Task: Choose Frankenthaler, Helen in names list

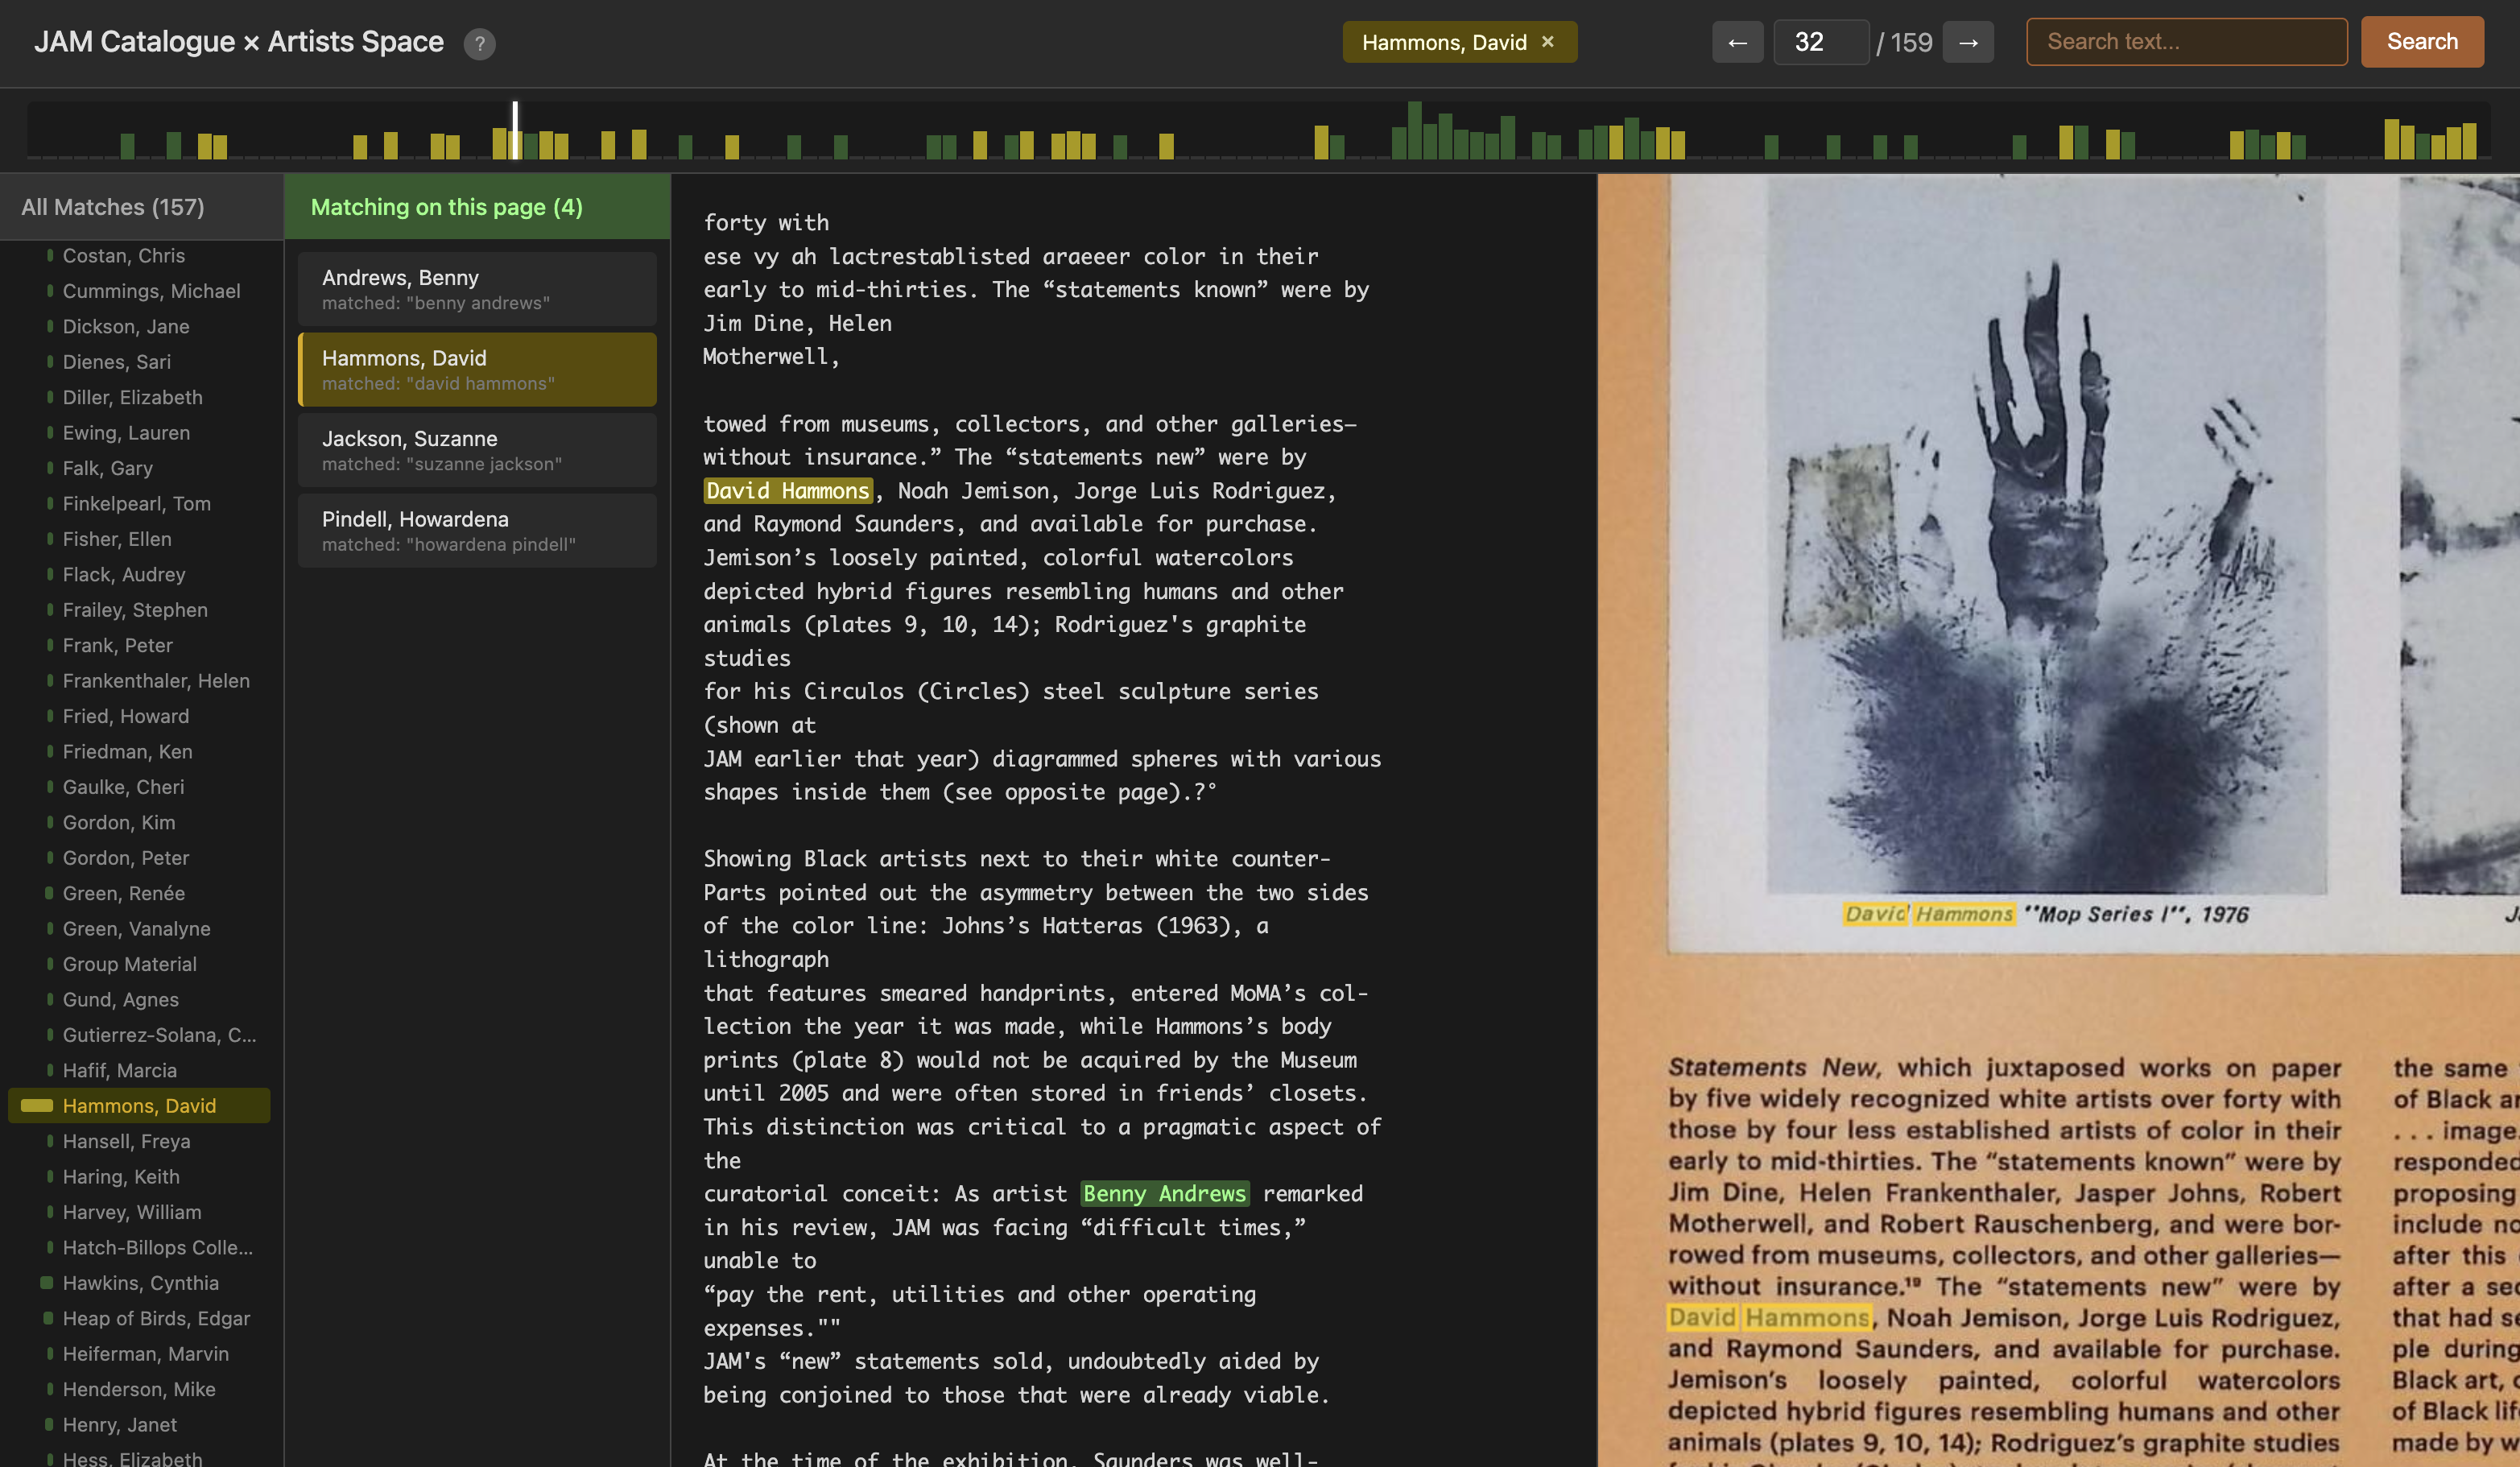Action: coord(156,680)
